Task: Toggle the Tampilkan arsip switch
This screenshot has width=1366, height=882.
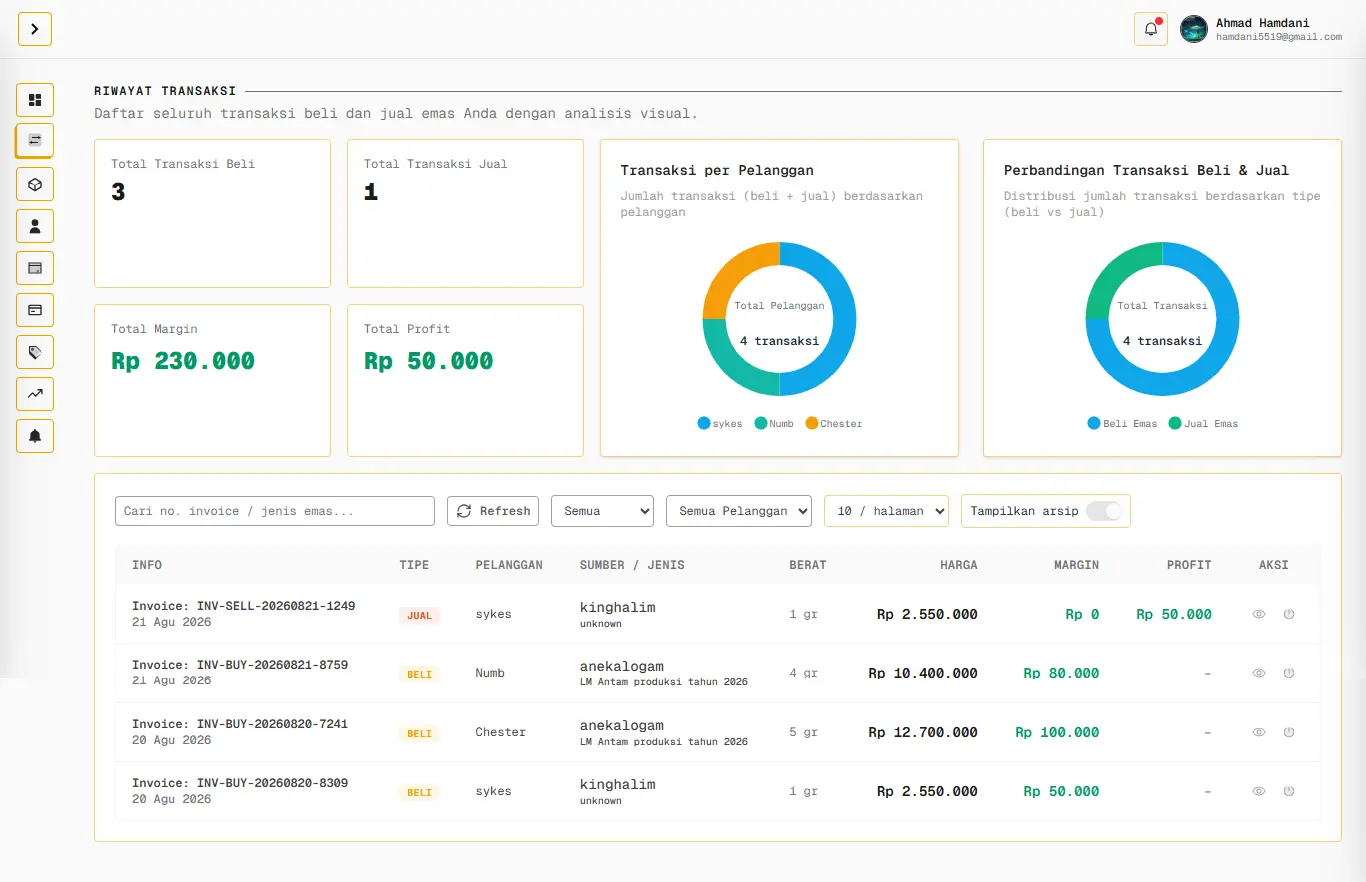Action: click(x=1105, y=511)
